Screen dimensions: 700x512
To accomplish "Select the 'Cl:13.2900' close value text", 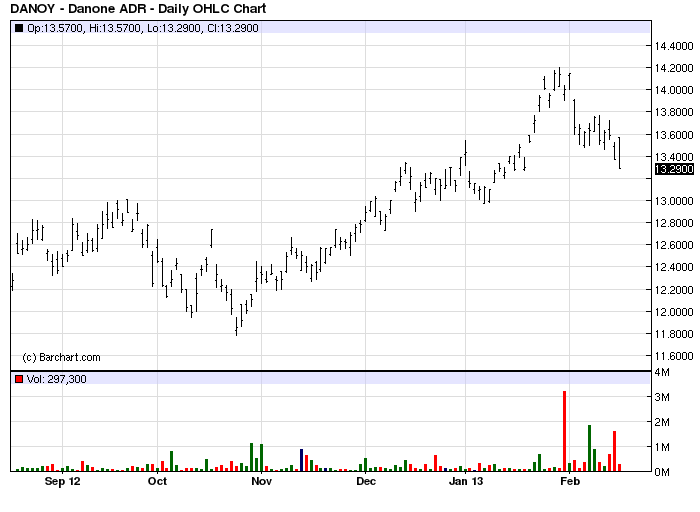I will (x=233, y=28).
